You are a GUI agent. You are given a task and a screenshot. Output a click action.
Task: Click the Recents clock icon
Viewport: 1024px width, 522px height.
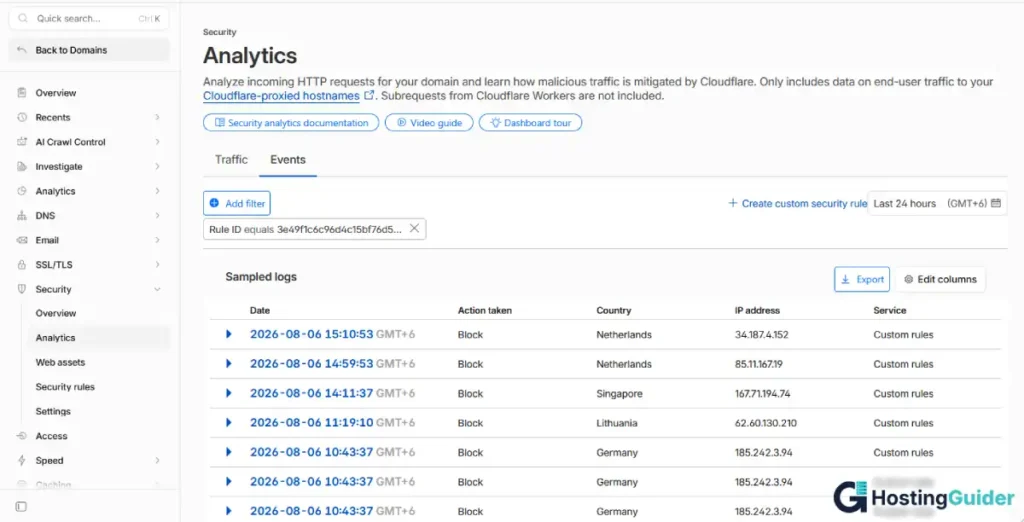pos(22,118)
